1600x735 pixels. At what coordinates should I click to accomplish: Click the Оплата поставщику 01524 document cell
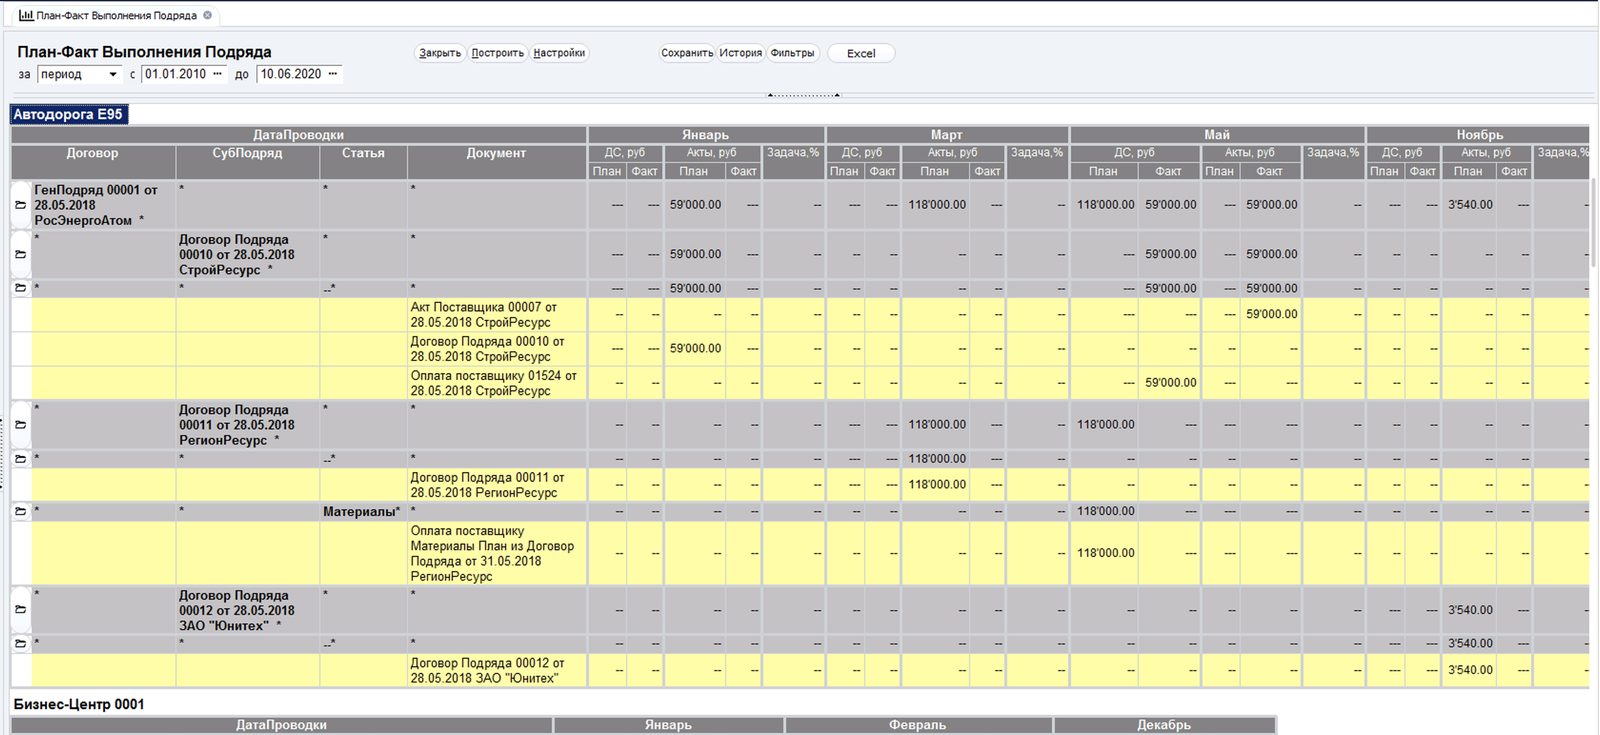click(x=497, y=383)
